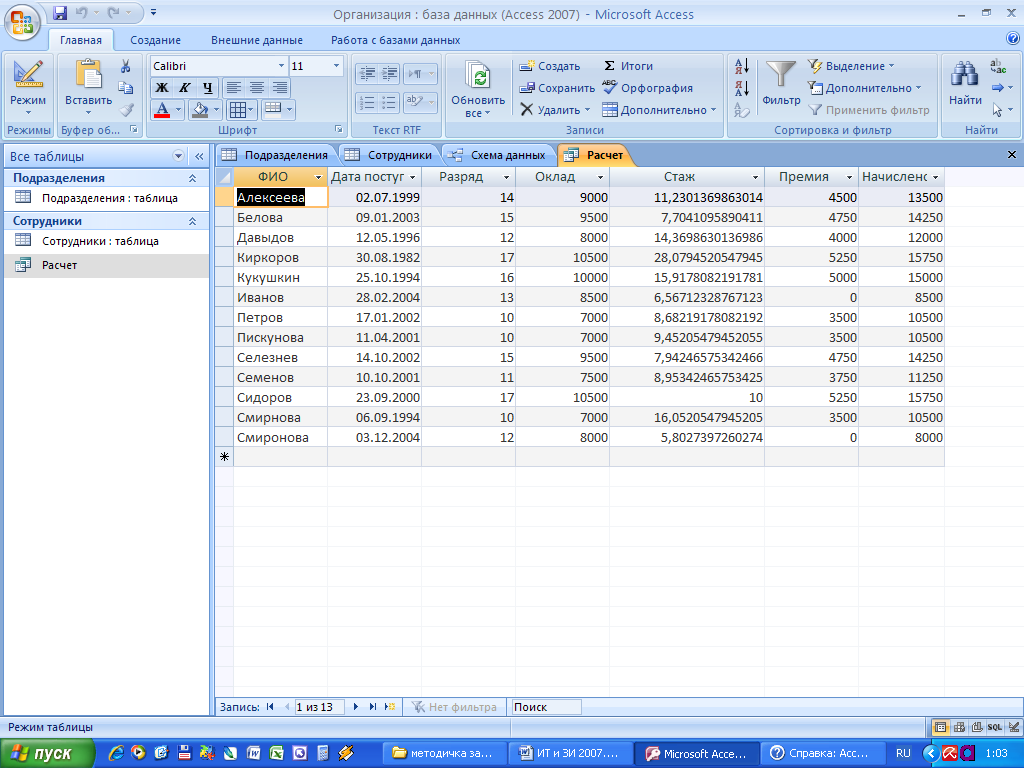
Task: Click current record number field
Action: pyautogui.click(x=319, y=707)
